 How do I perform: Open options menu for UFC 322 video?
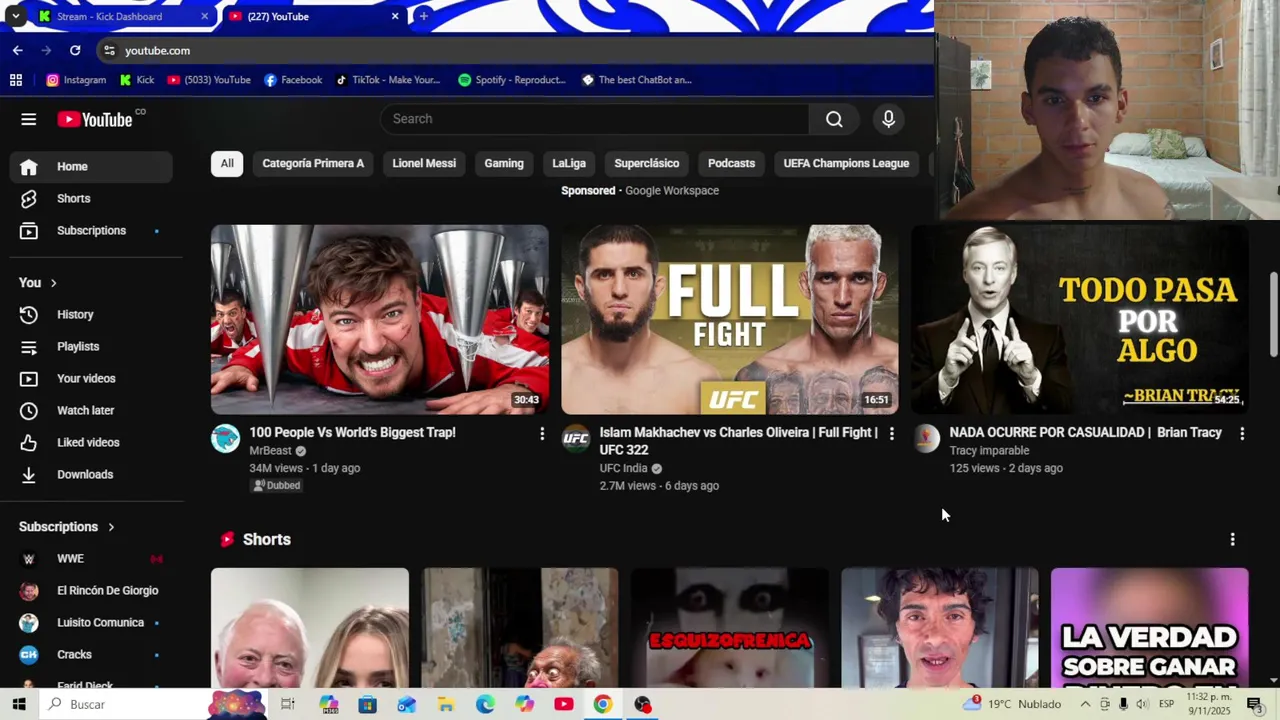point(892,433)
